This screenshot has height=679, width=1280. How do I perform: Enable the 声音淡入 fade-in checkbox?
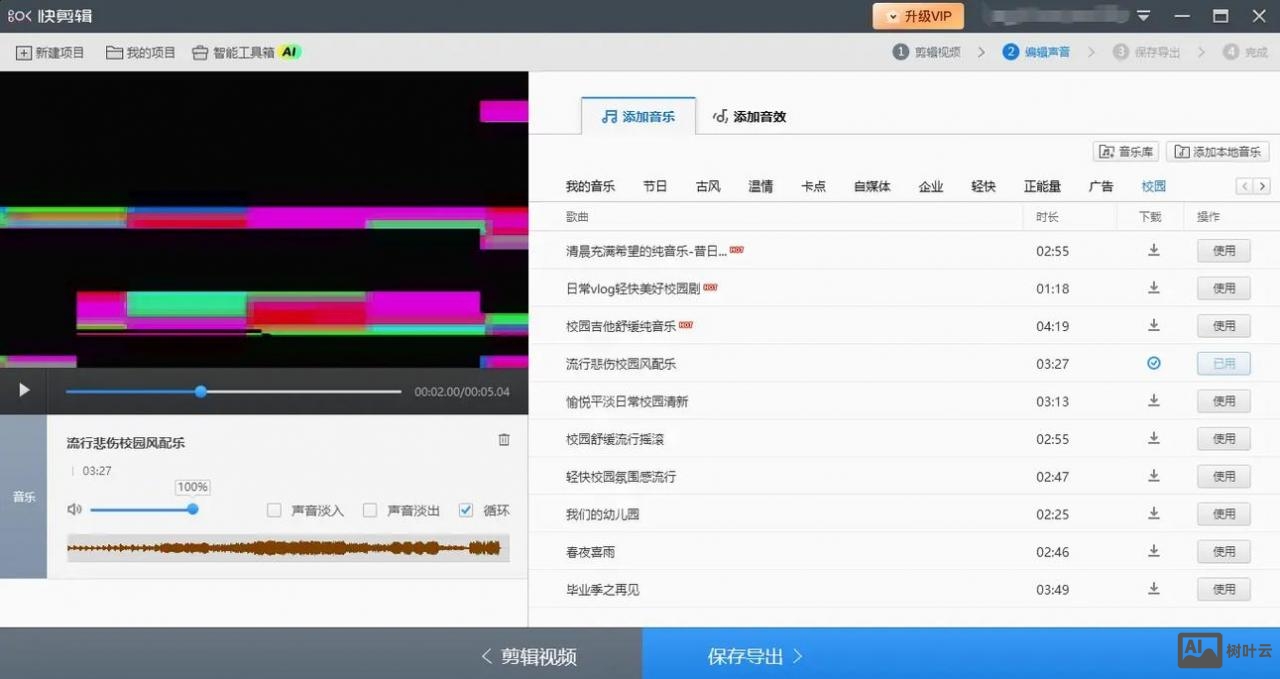(274, 510)
